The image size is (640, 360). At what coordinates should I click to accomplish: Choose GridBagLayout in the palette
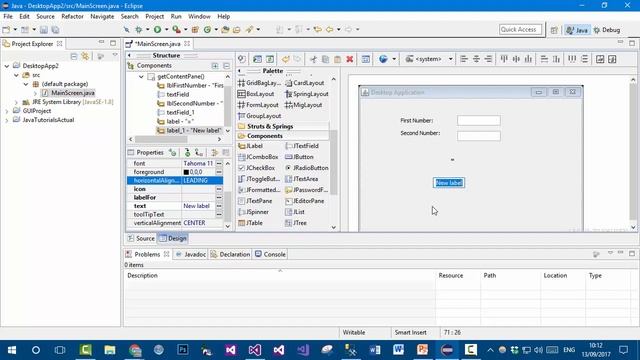point(260,83)
